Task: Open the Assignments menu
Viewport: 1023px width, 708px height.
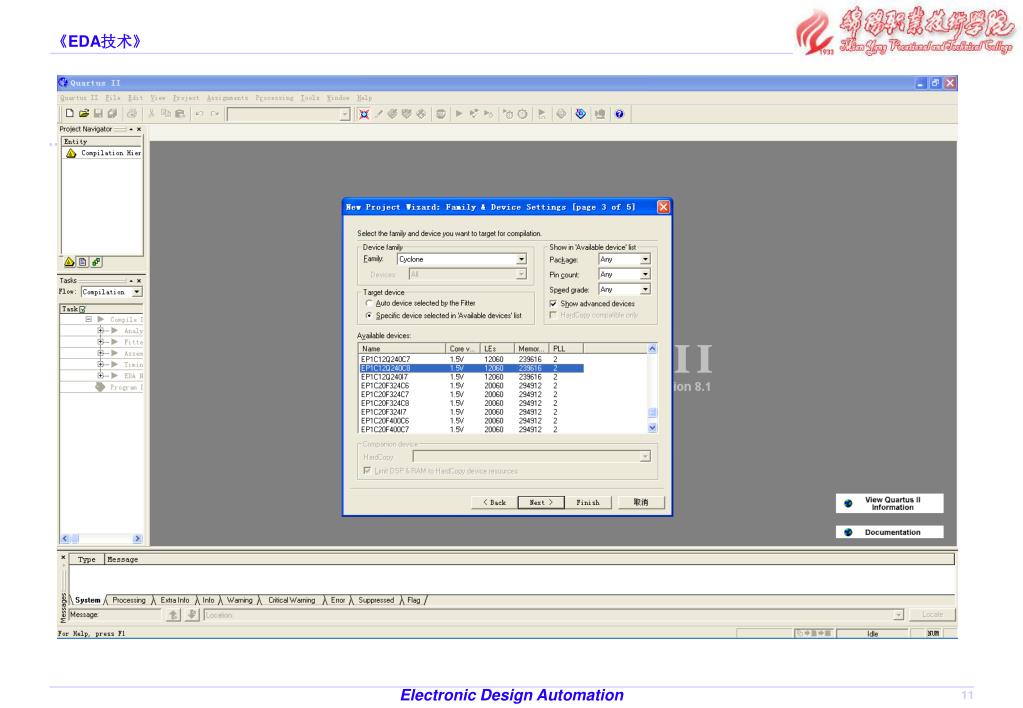Action: click(227, 98)
